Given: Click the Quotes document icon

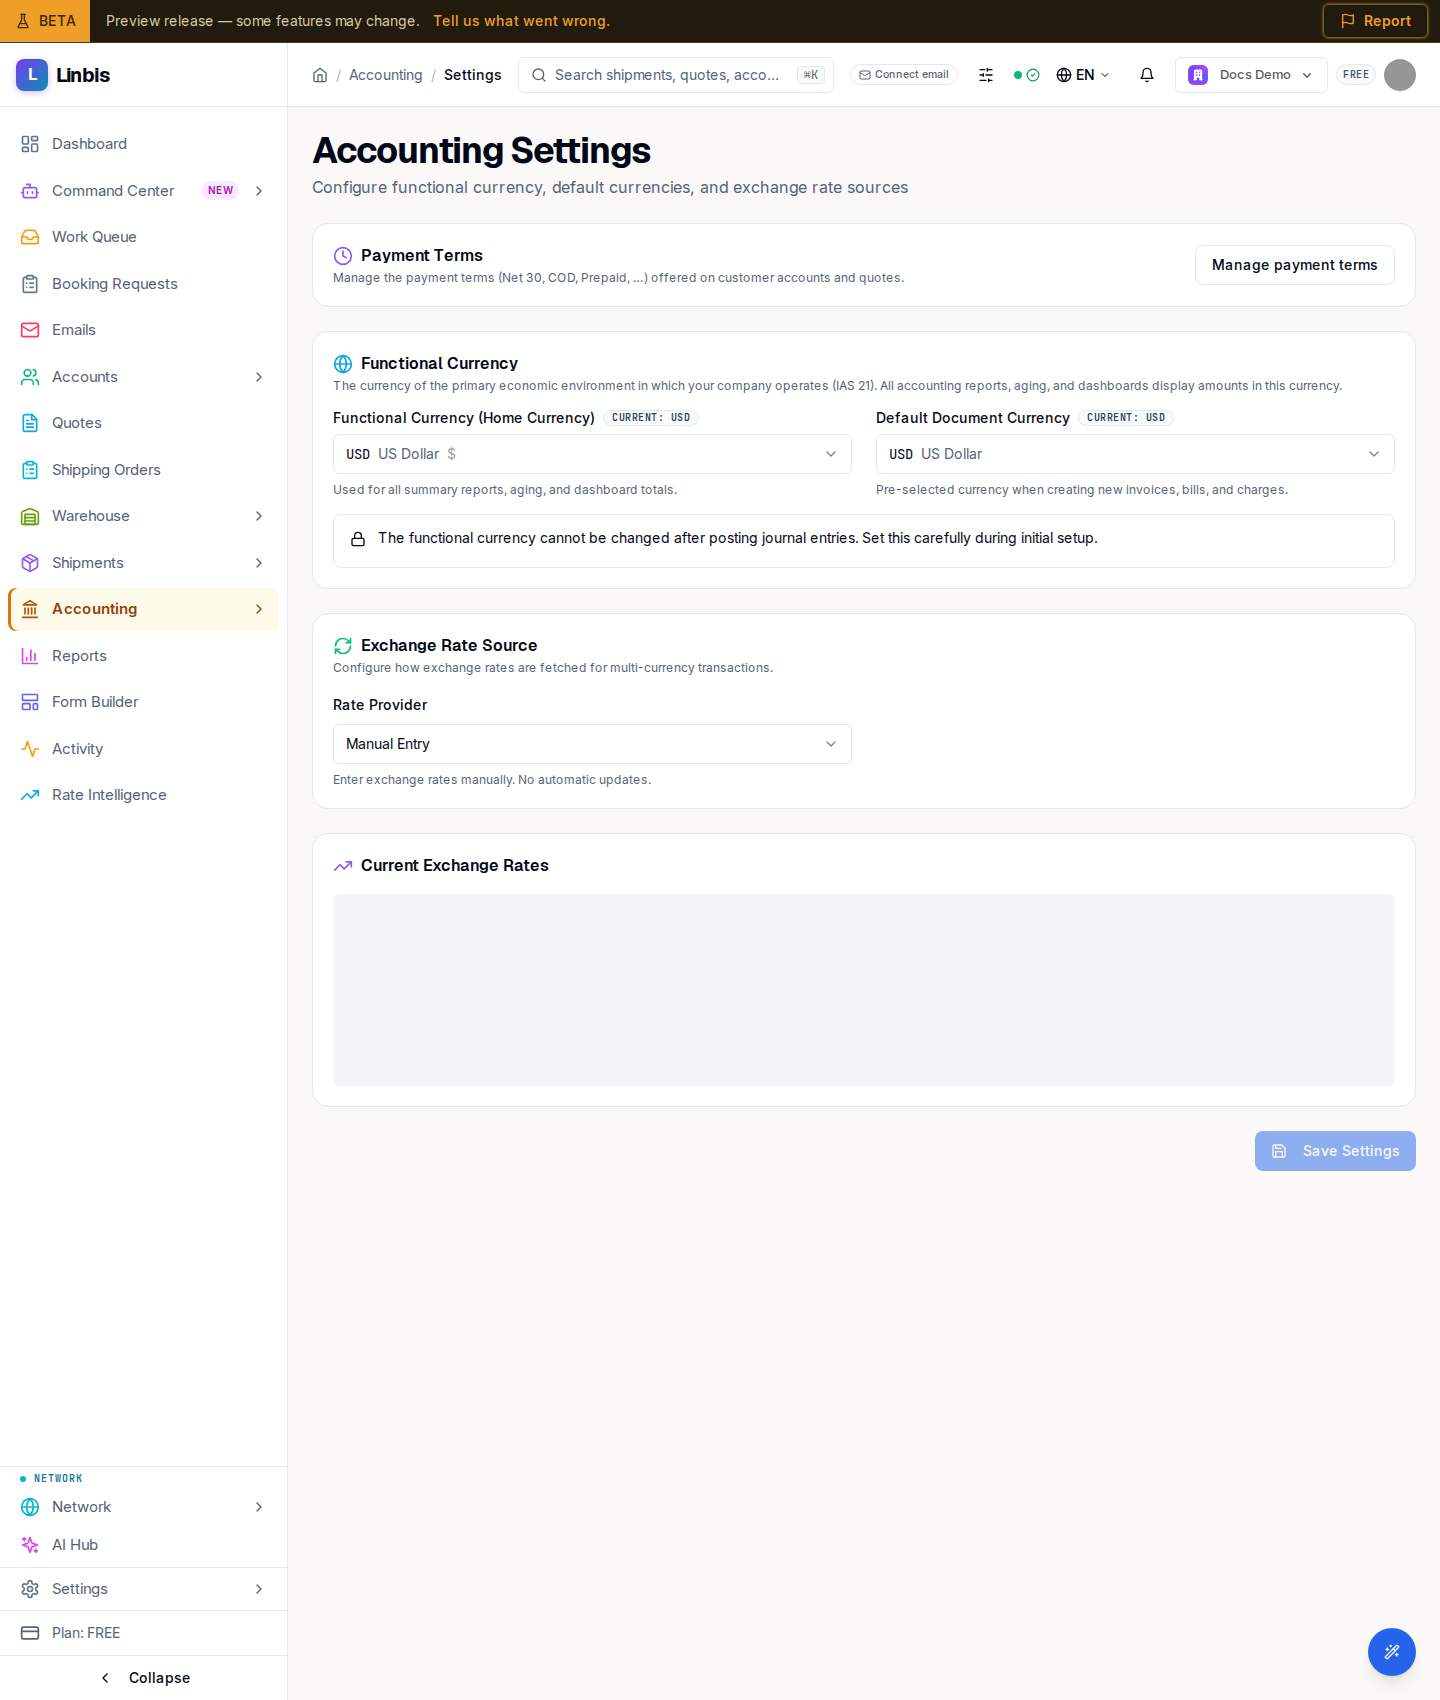Looking at the screenshot, I should 30,423.
